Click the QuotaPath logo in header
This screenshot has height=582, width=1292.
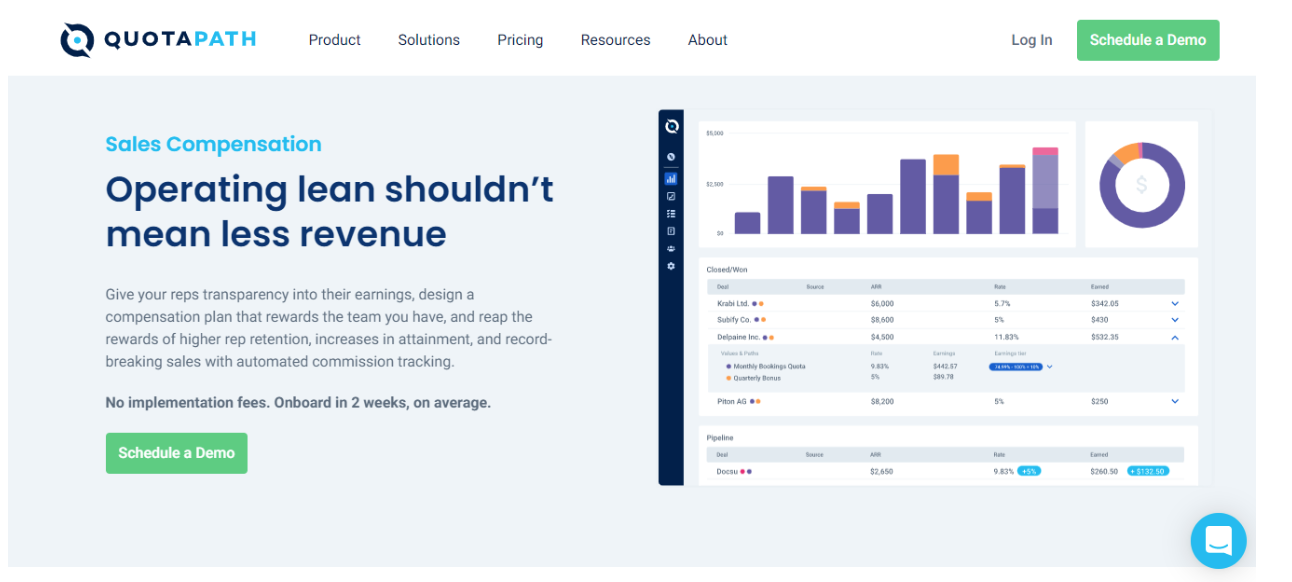tap(158, 40)
